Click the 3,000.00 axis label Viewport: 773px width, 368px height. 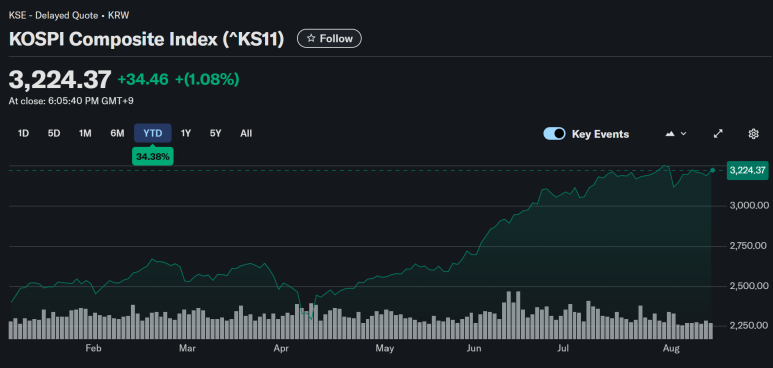(748, 205)
